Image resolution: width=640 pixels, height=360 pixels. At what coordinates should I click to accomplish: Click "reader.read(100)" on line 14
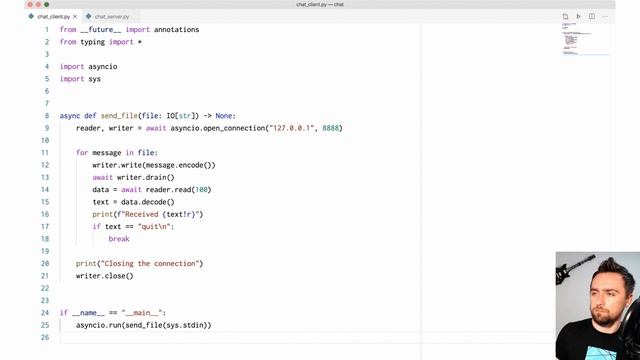[x=178, y=189]
